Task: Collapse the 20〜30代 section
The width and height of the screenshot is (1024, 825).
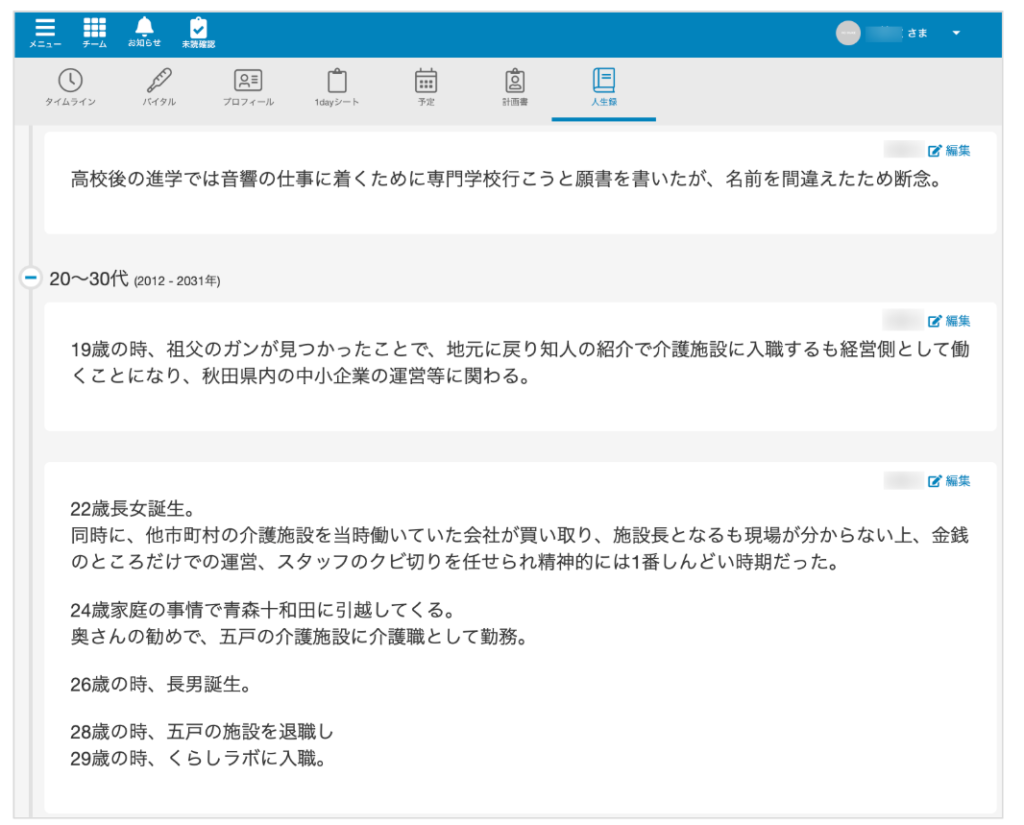Action: (31, 278)
